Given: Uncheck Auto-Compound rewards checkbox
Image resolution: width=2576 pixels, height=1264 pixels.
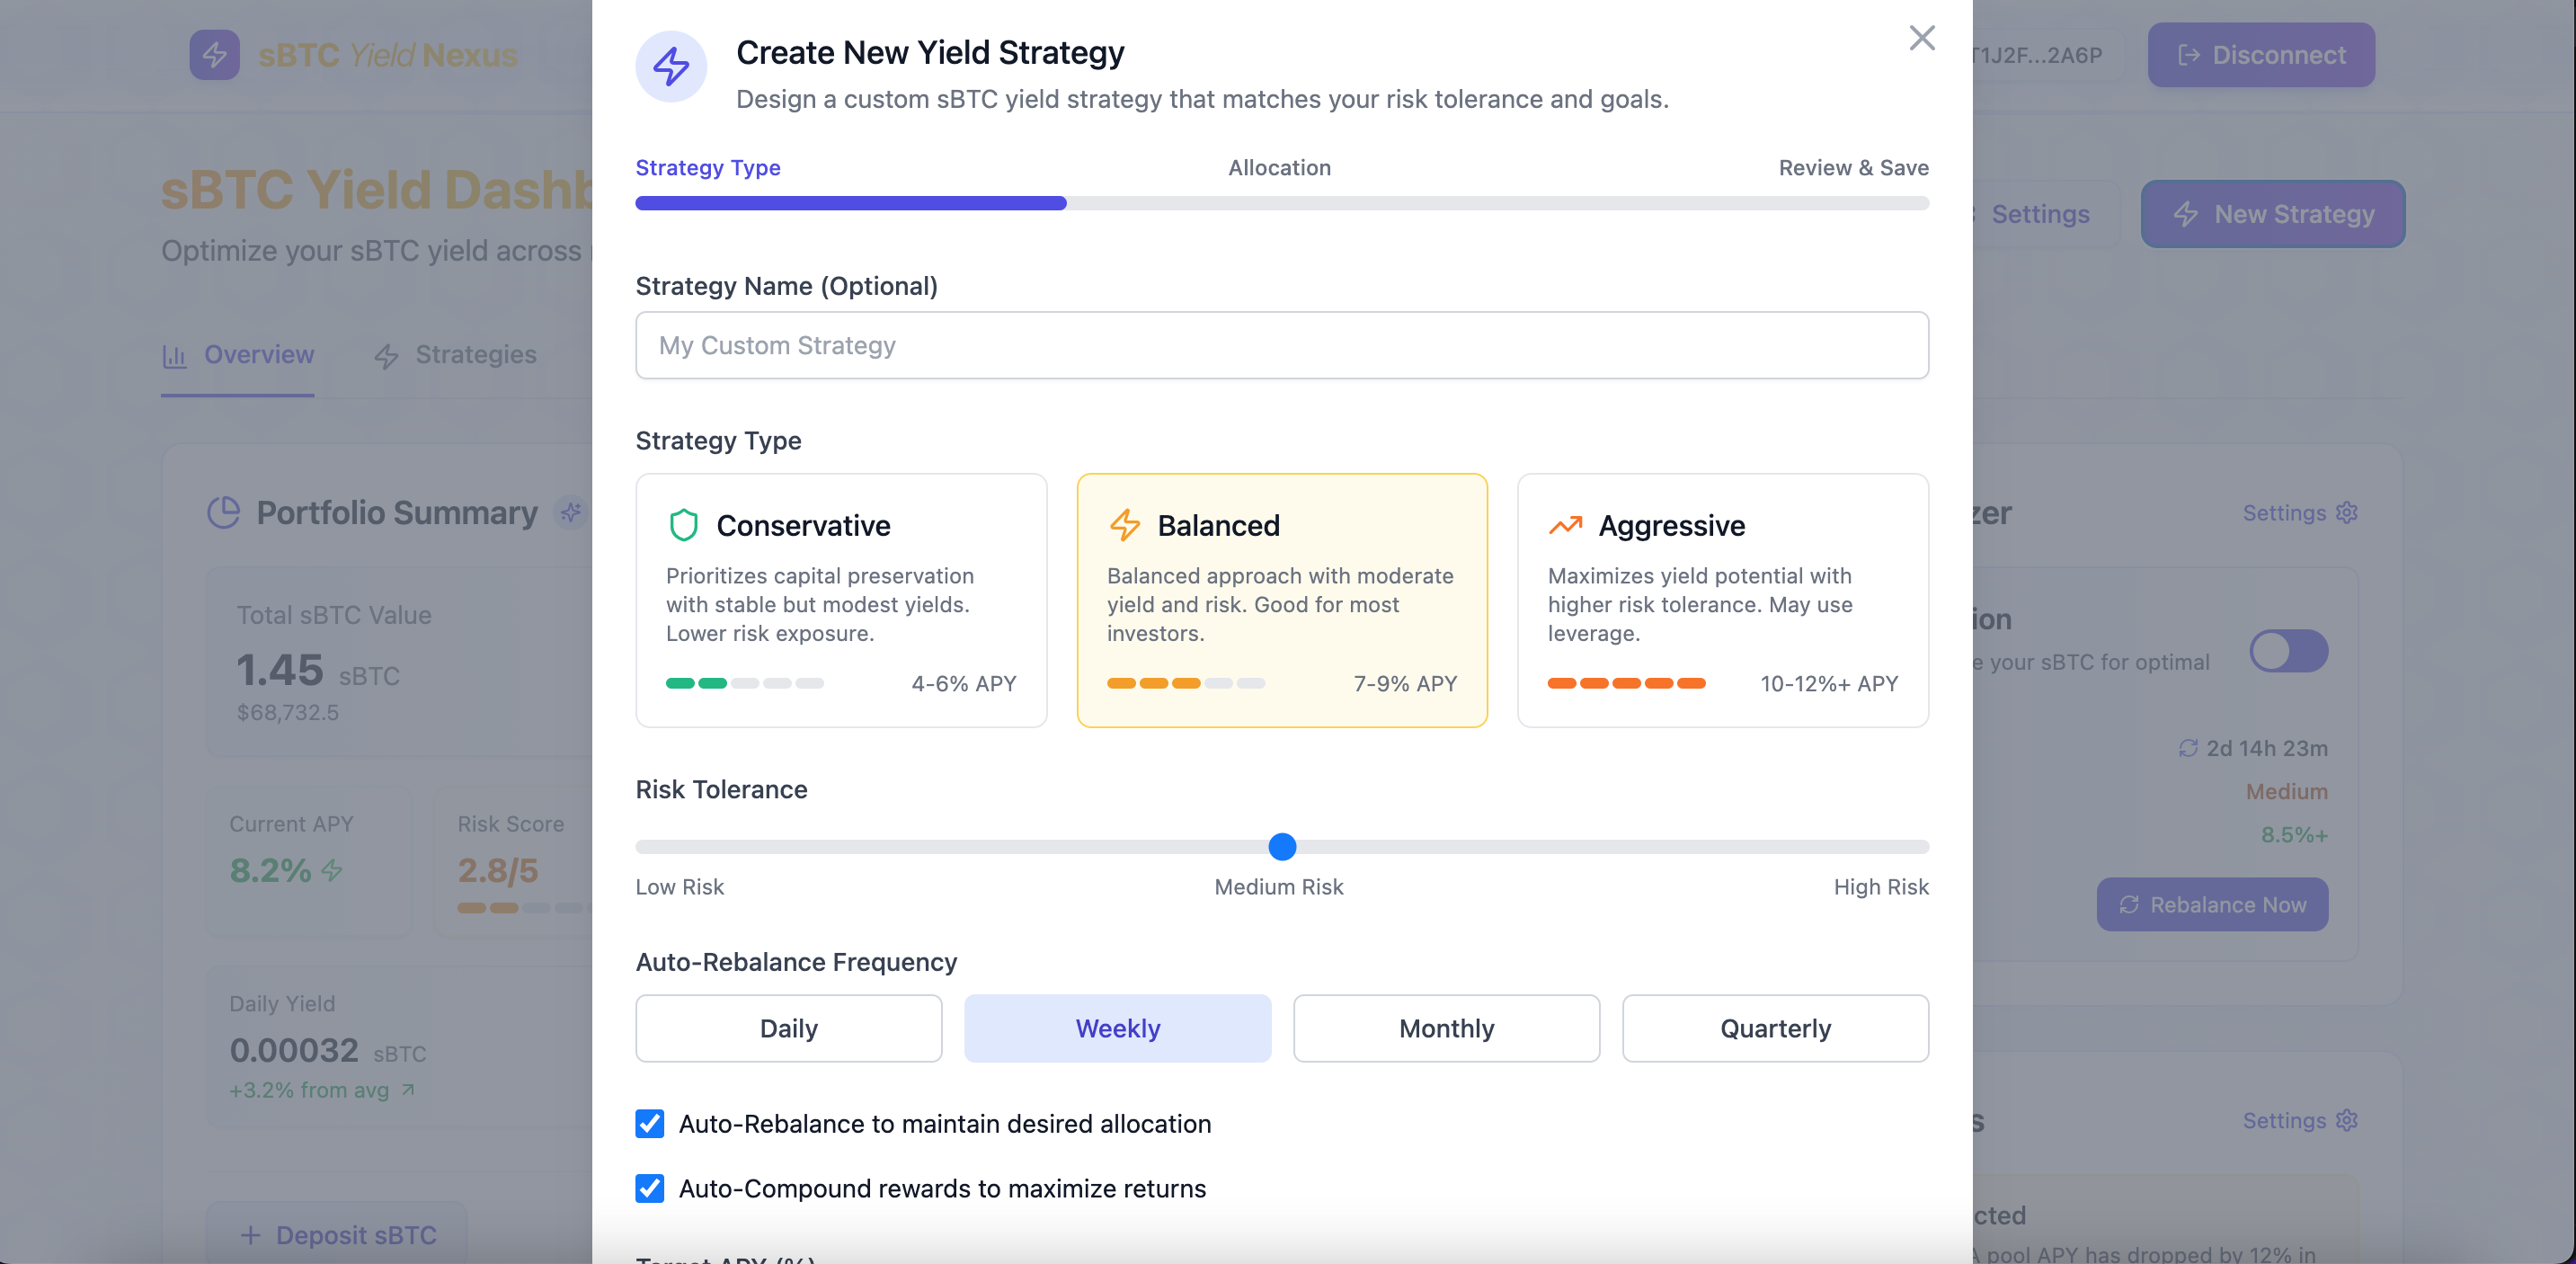Looking at the screenshot, I should (x=650, y=1188).
